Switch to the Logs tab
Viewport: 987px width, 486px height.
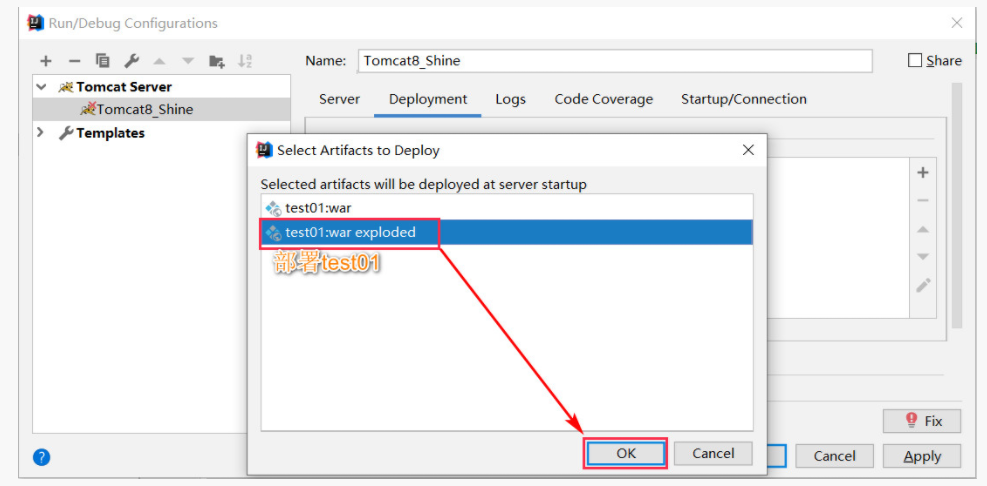click(510, 99)
